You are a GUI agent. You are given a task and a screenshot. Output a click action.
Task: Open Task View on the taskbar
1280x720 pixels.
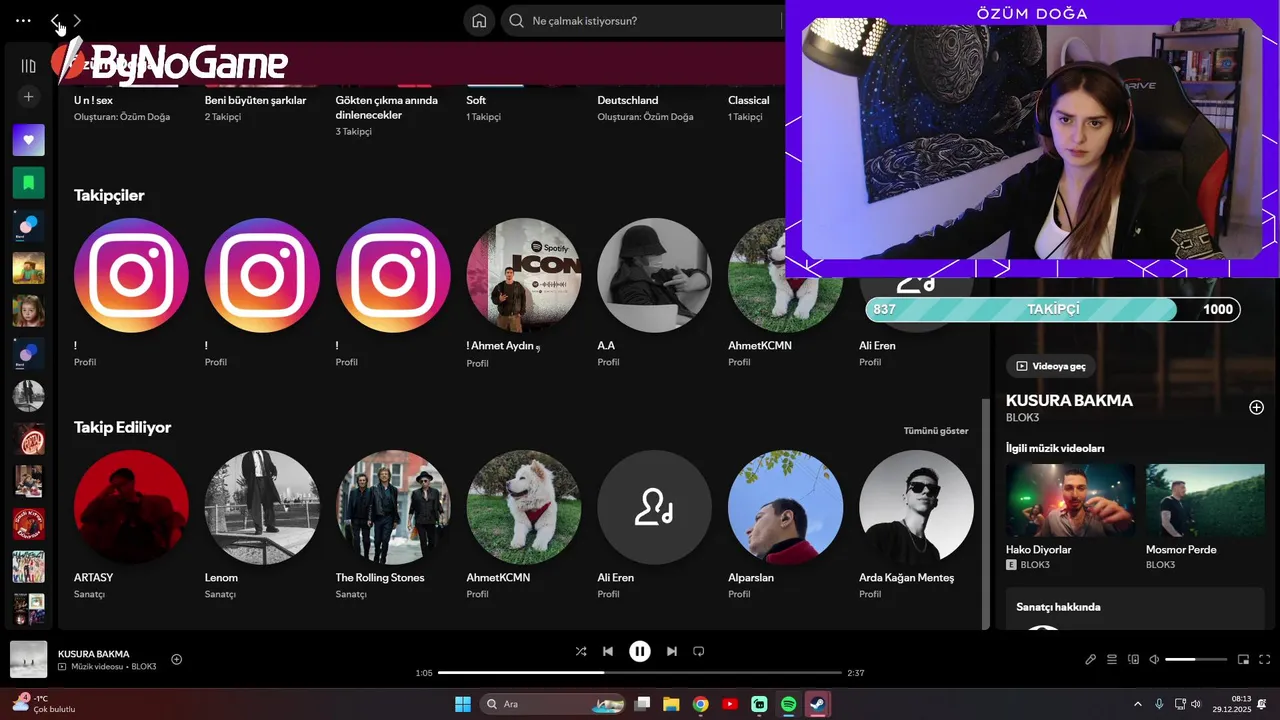pyautogui.click(x=643, y=704)
